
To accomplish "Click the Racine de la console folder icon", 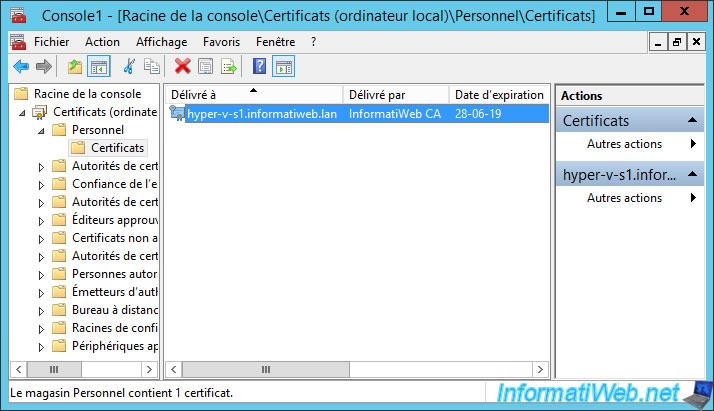I will [21, 94].
